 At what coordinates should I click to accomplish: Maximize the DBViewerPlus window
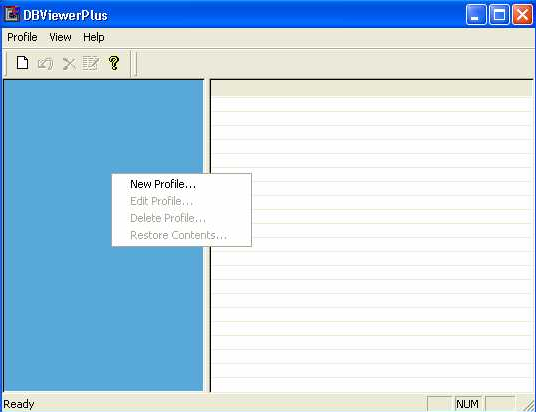499,15
